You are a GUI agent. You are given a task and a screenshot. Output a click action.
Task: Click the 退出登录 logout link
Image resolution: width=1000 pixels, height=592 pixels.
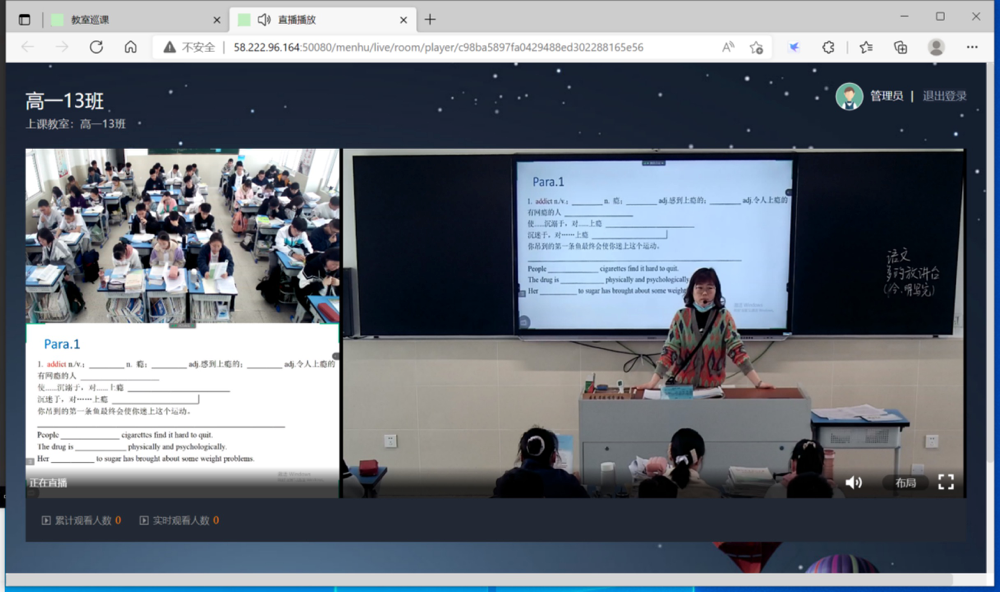coord(944,96)
